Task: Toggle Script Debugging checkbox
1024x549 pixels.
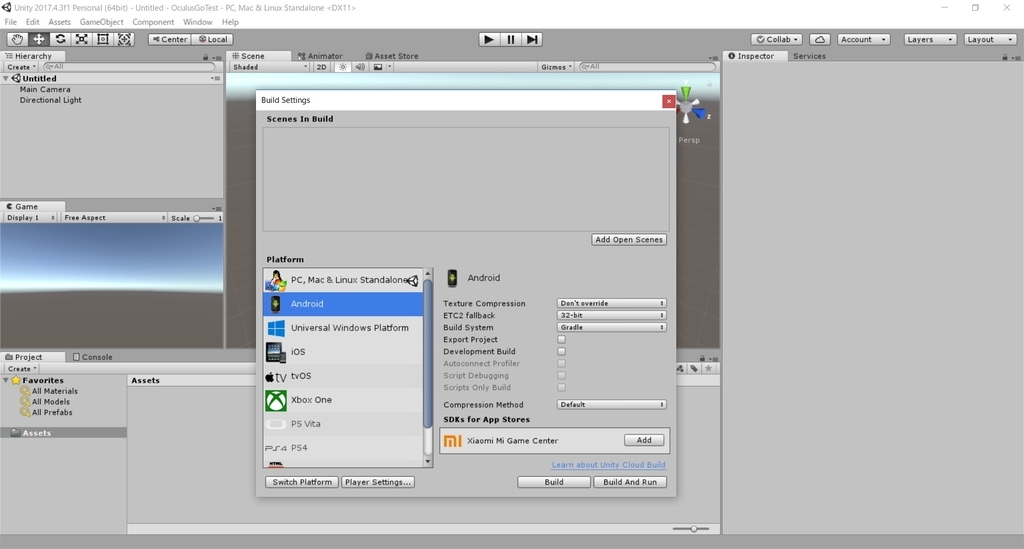Action: [562, 375]
